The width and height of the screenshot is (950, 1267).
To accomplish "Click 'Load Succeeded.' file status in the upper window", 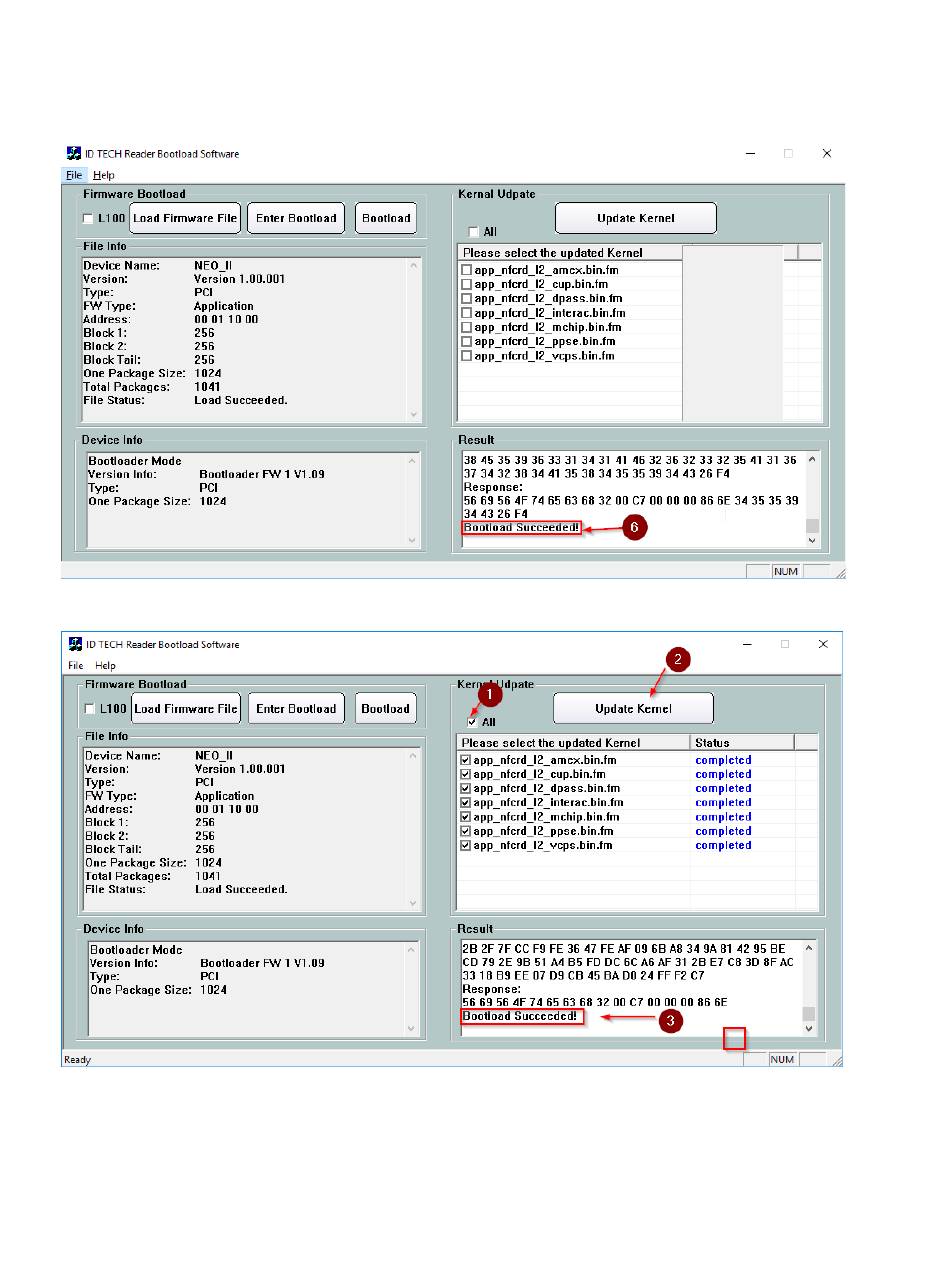I will pos(241,400).
